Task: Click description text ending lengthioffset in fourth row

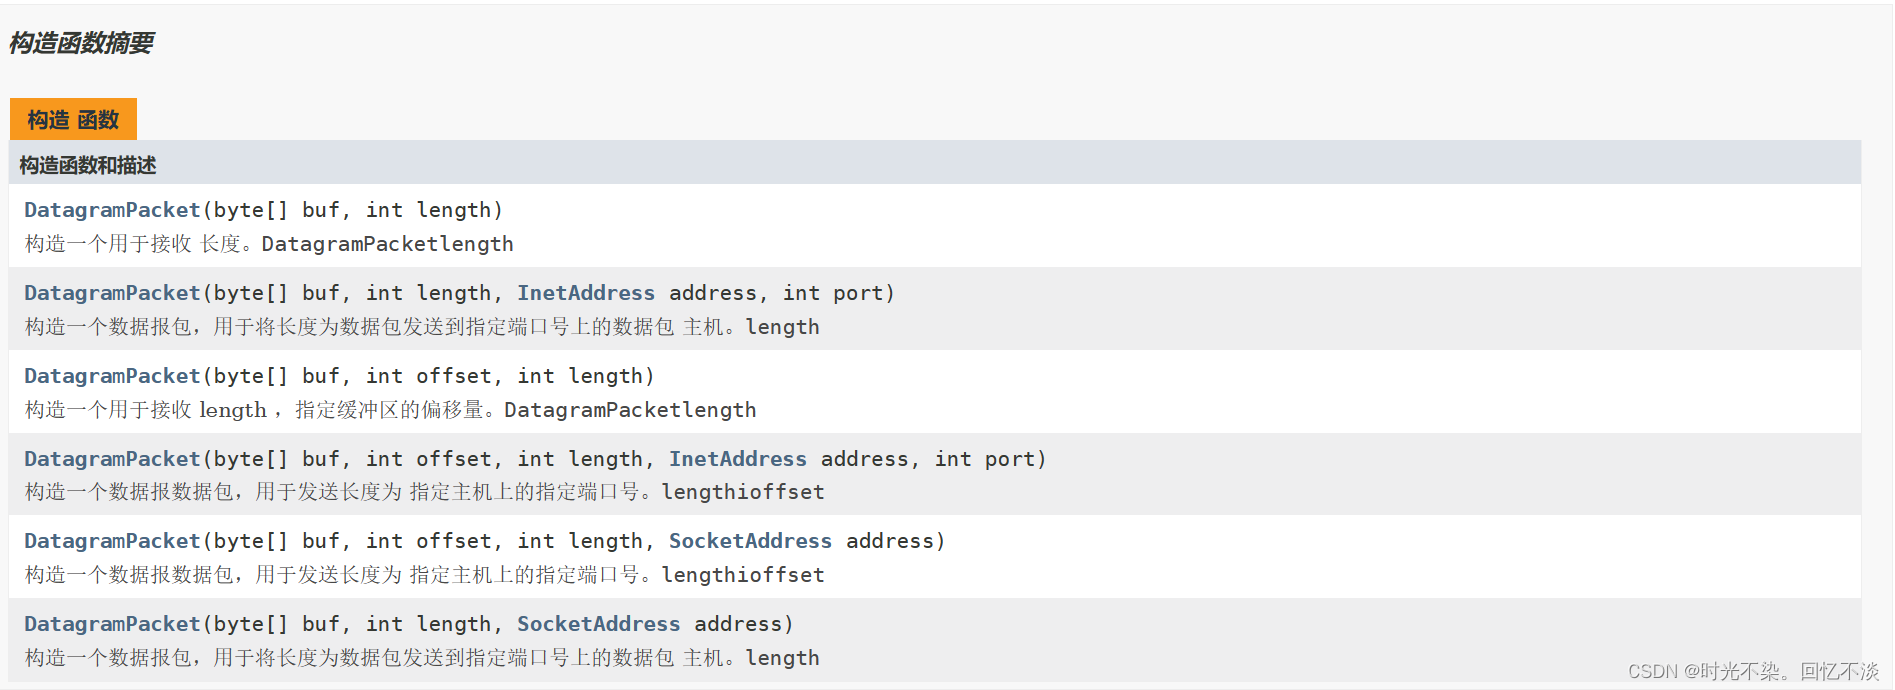Action: [x=425, y=492]
